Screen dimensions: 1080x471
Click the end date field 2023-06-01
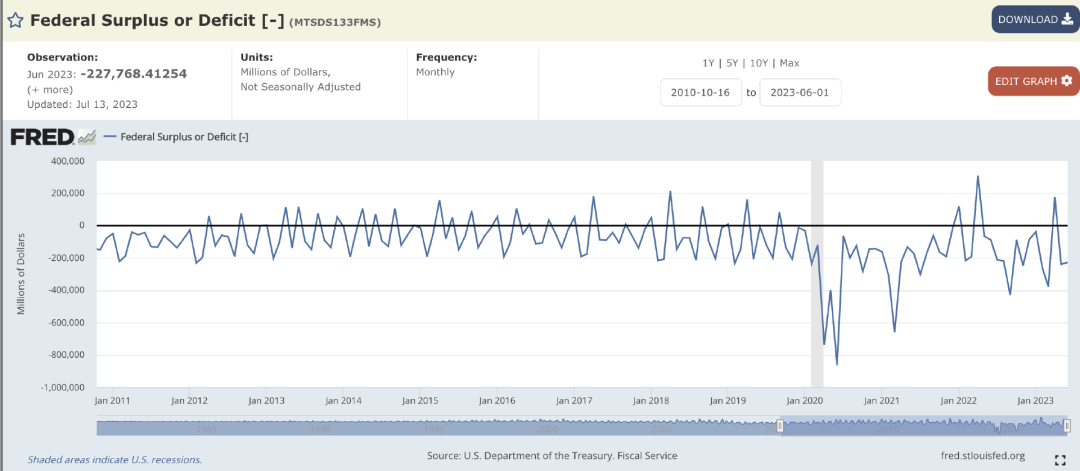click(x=800, y=92)
